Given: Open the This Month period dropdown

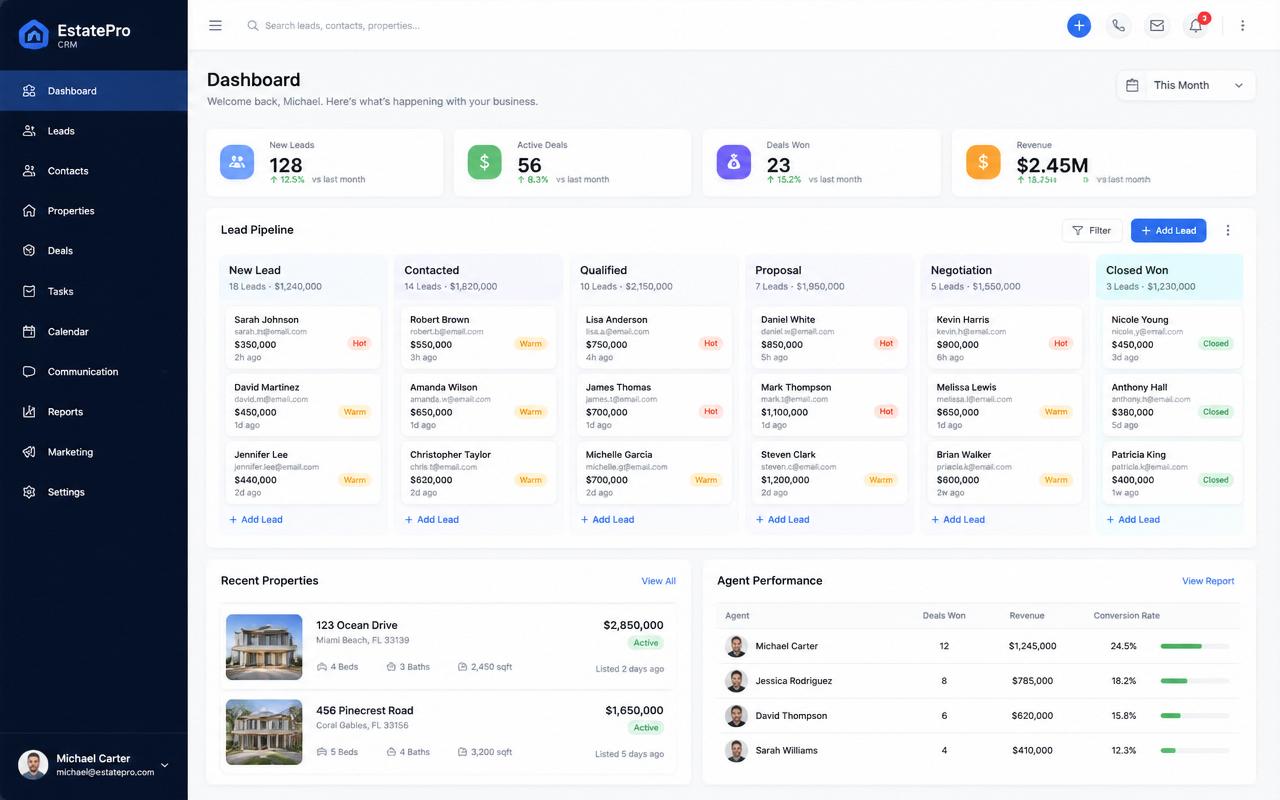Looking at the screenshot, I should tap(1186, 86).
